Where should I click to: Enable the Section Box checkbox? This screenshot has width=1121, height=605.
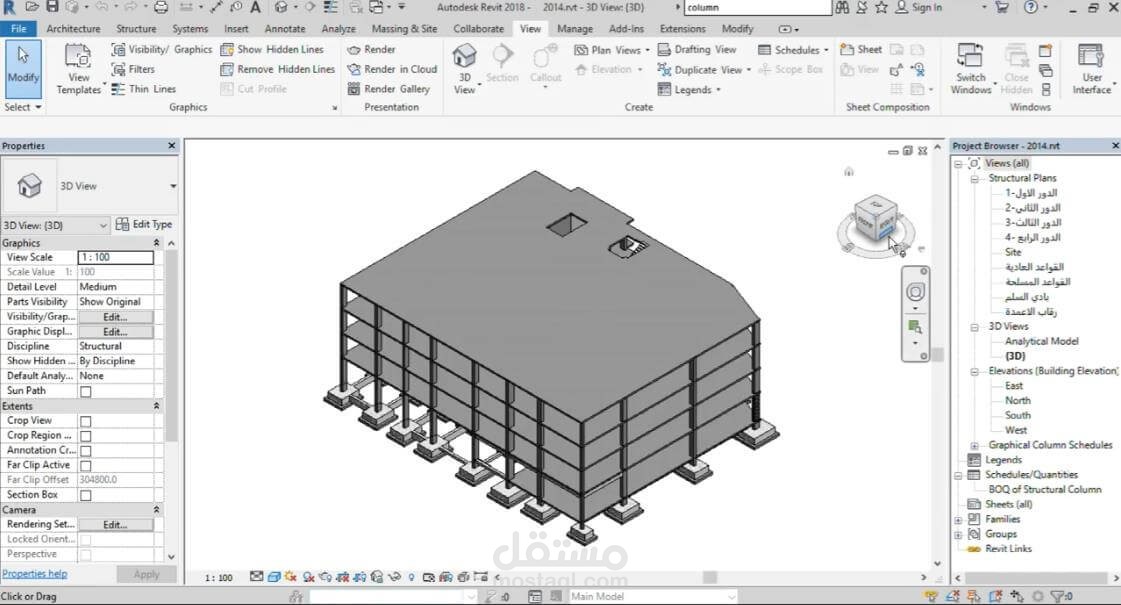coord(86,496)
